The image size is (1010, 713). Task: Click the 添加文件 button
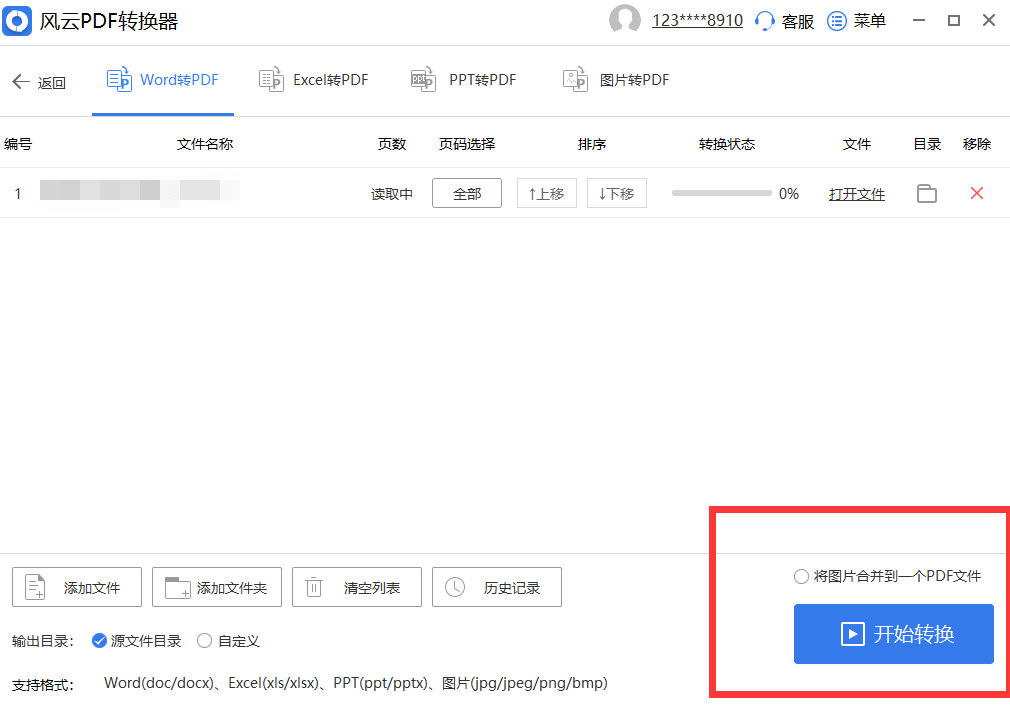tap(77, 587)
